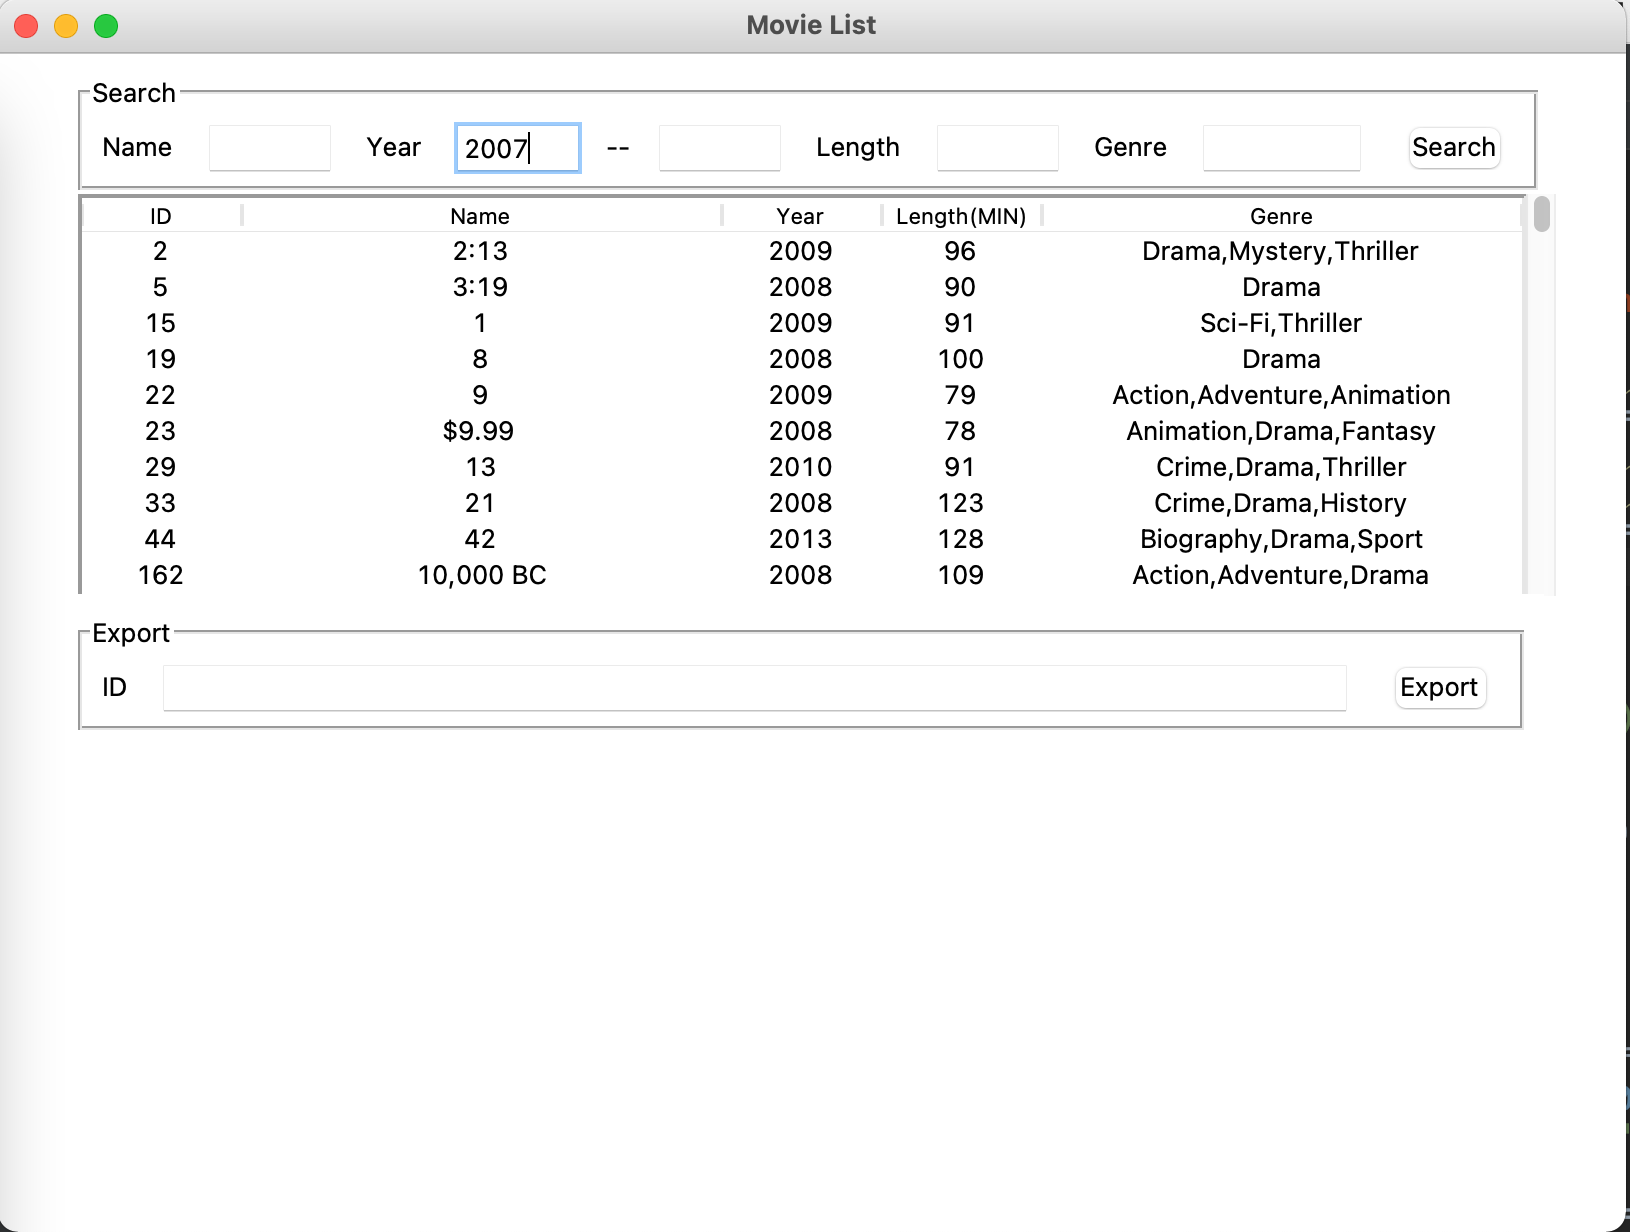Click the Export ID input field
This screenshot has width=1630, height=1232.
pos(755,688)
